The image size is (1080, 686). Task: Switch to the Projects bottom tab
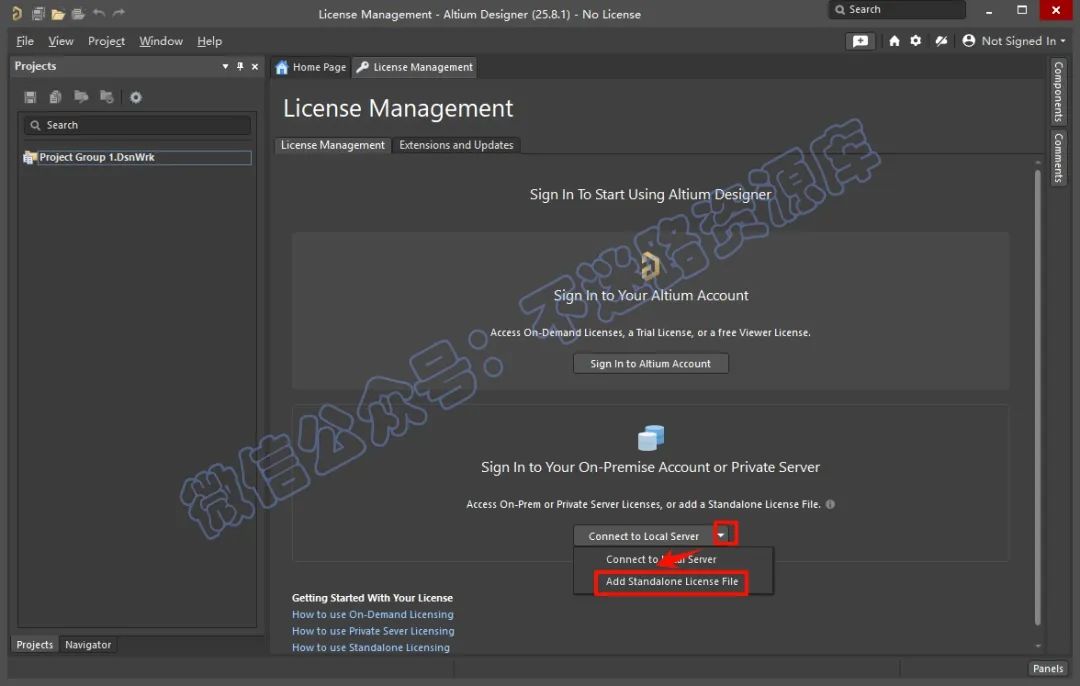[34, 645]
